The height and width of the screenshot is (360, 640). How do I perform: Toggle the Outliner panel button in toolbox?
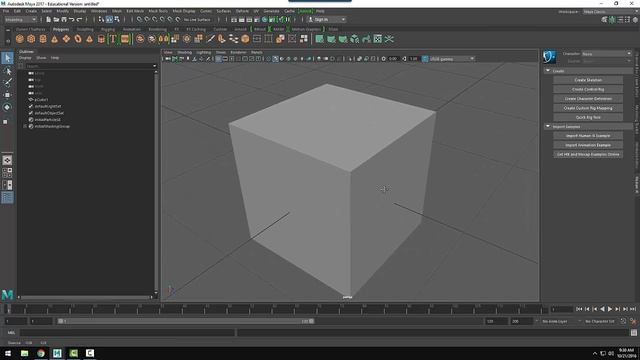click(x=7, y=198)
